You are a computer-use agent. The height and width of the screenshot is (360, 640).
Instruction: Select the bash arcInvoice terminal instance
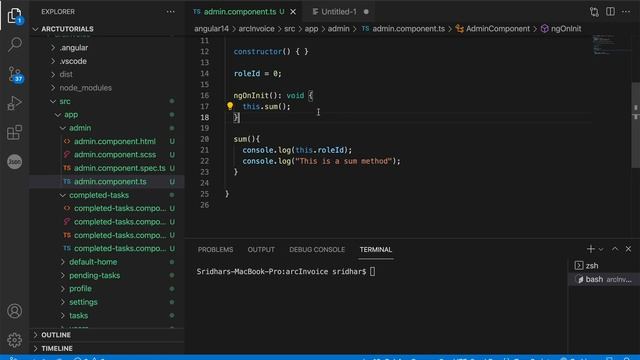pos(604,279)
